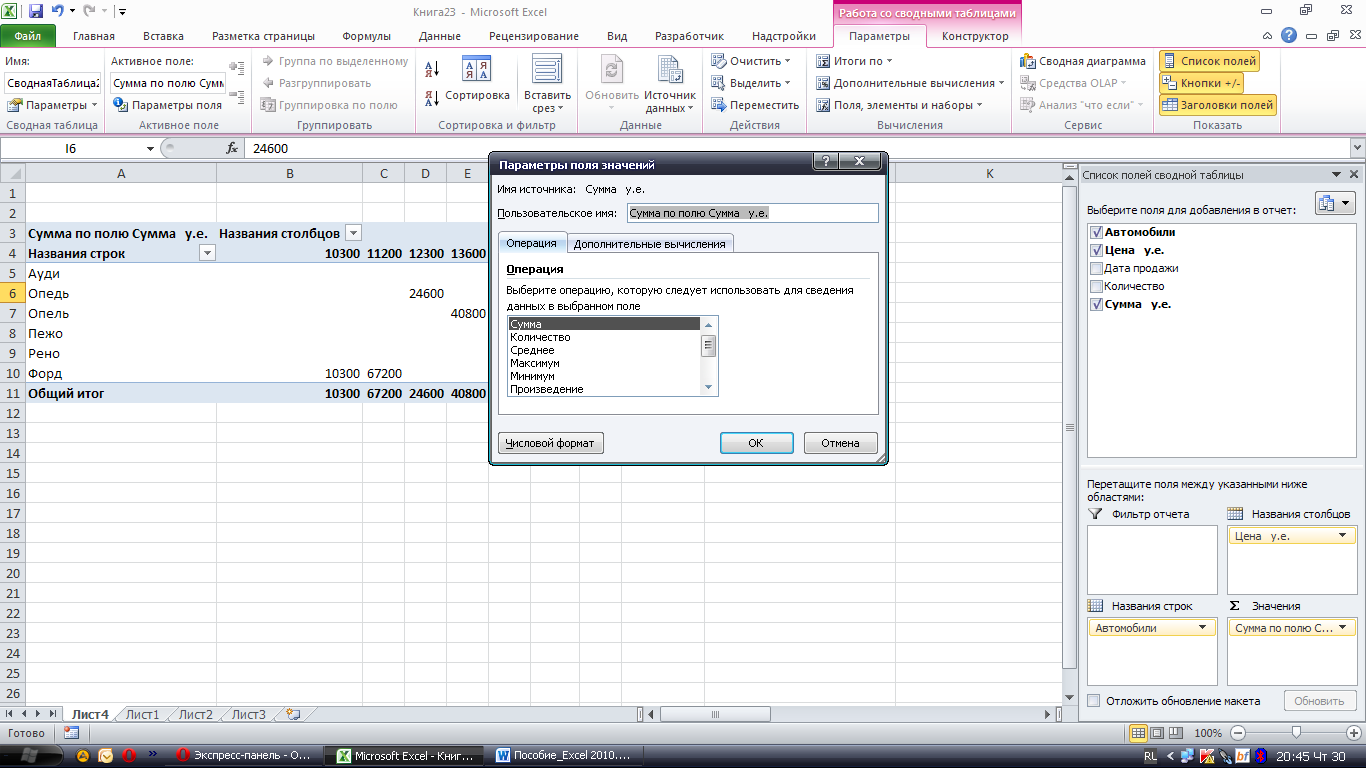
Task: Switch to Дополнительные вычисления dialog tab
Action: click(650, 243)
